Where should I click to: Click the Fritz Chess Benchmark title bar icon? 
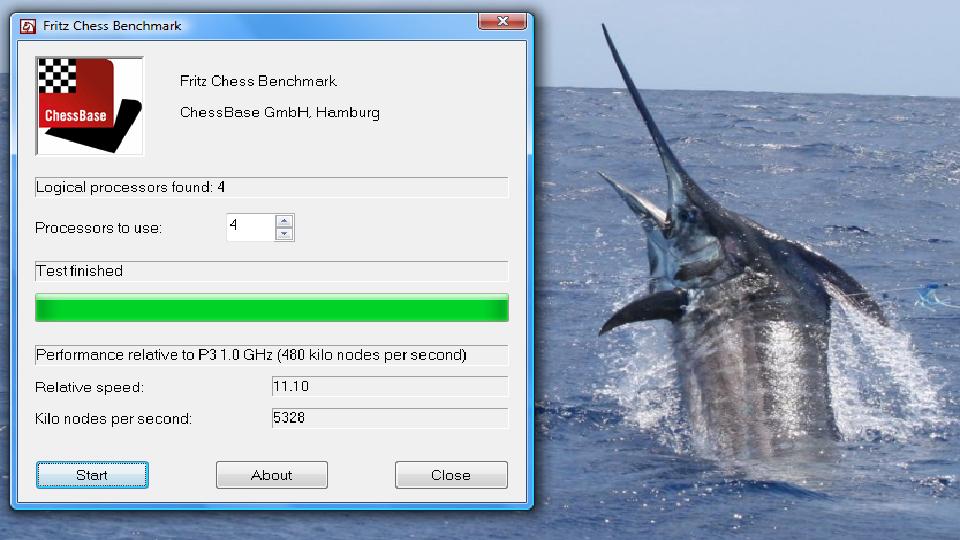[x=28, y=26]
